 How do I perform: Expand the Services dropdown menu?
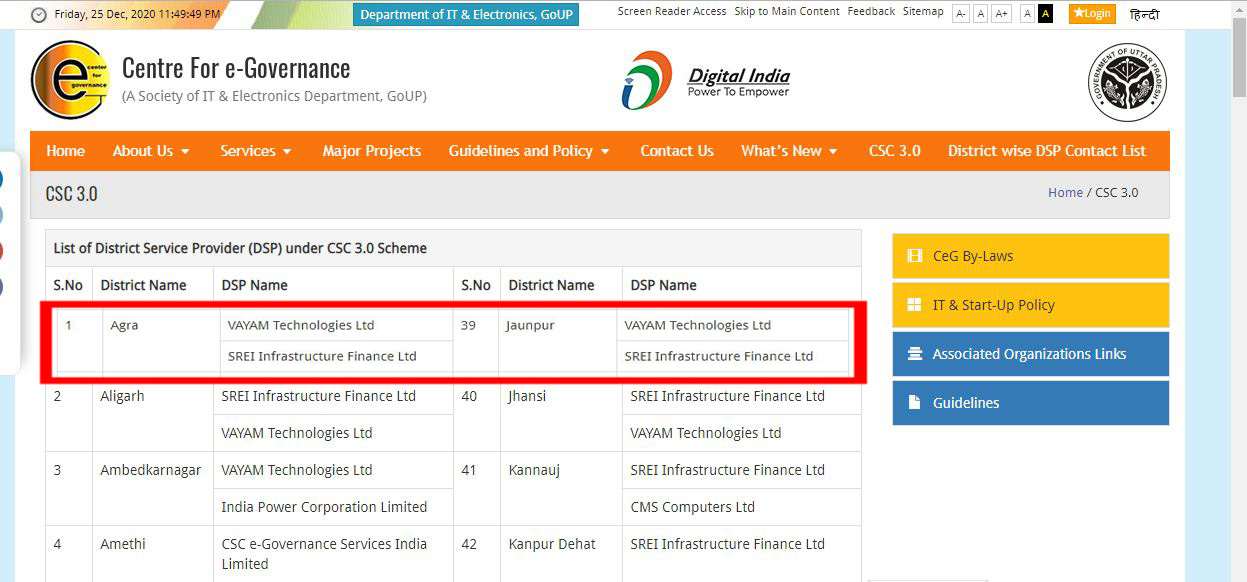tap(256, 151)
